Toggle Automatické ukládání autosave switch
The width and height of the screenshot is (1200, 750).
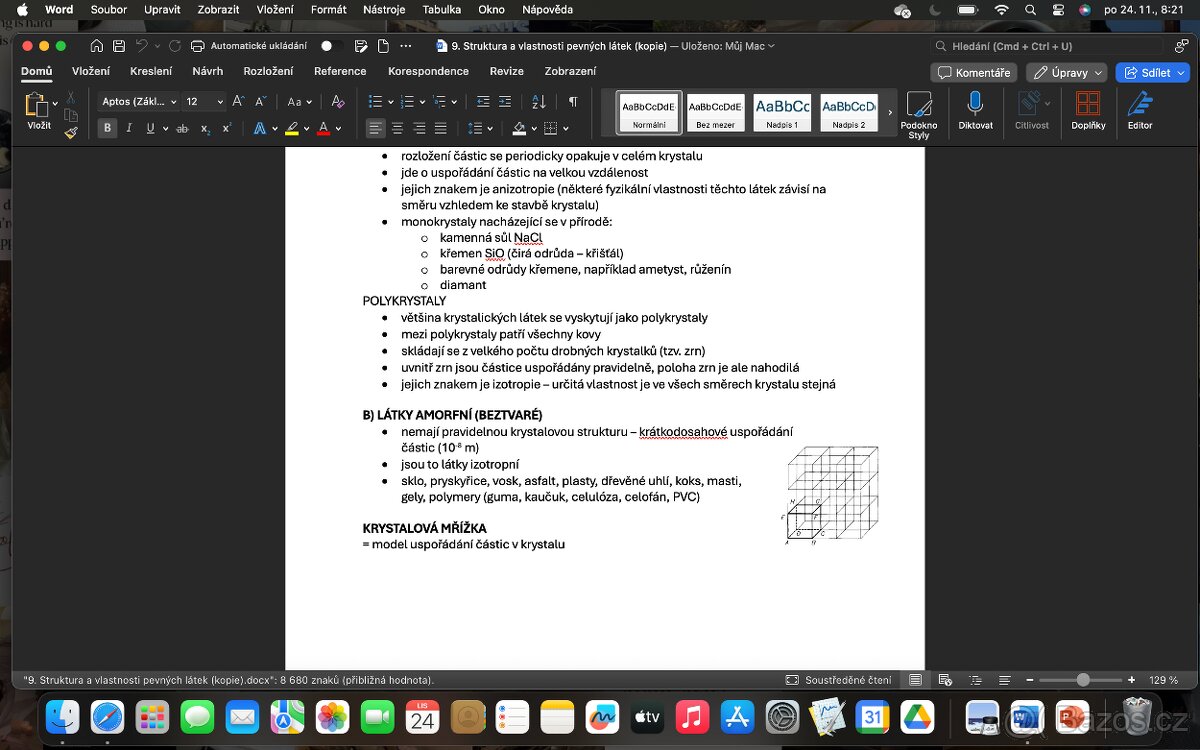coord(332,46)
